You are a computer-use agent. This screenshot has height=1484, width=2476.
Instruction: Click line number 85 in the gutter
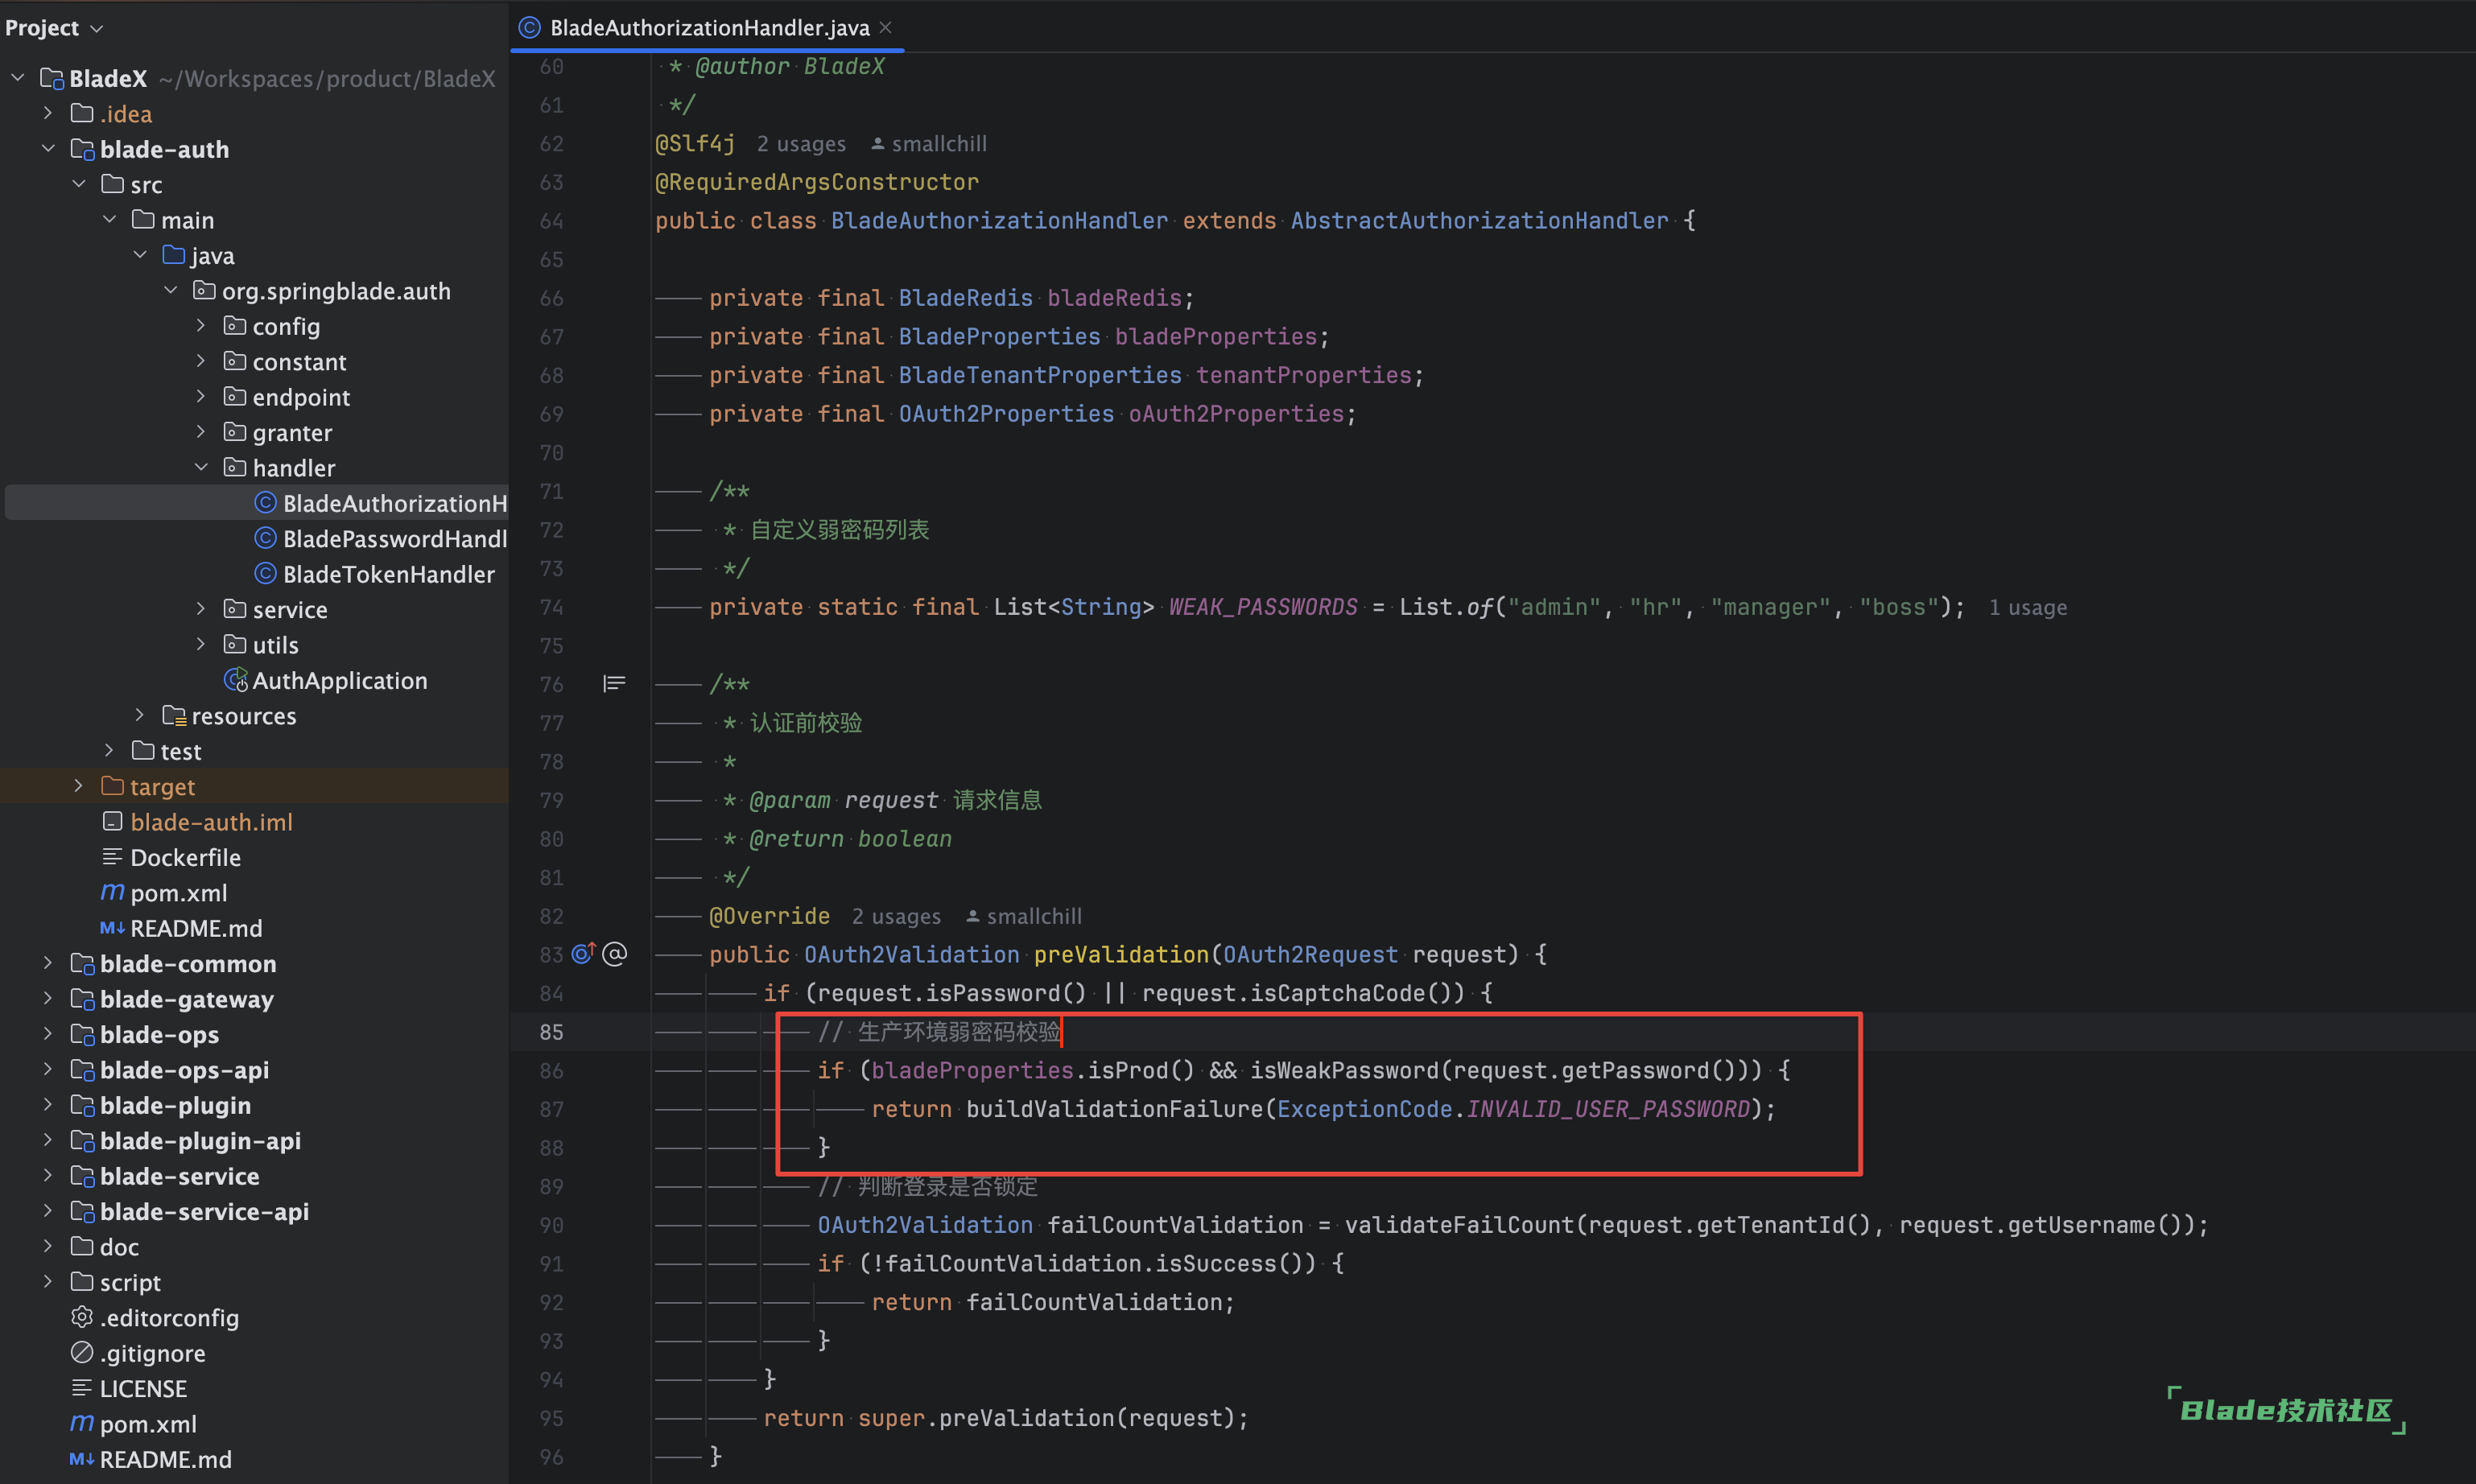(551, 1032)
